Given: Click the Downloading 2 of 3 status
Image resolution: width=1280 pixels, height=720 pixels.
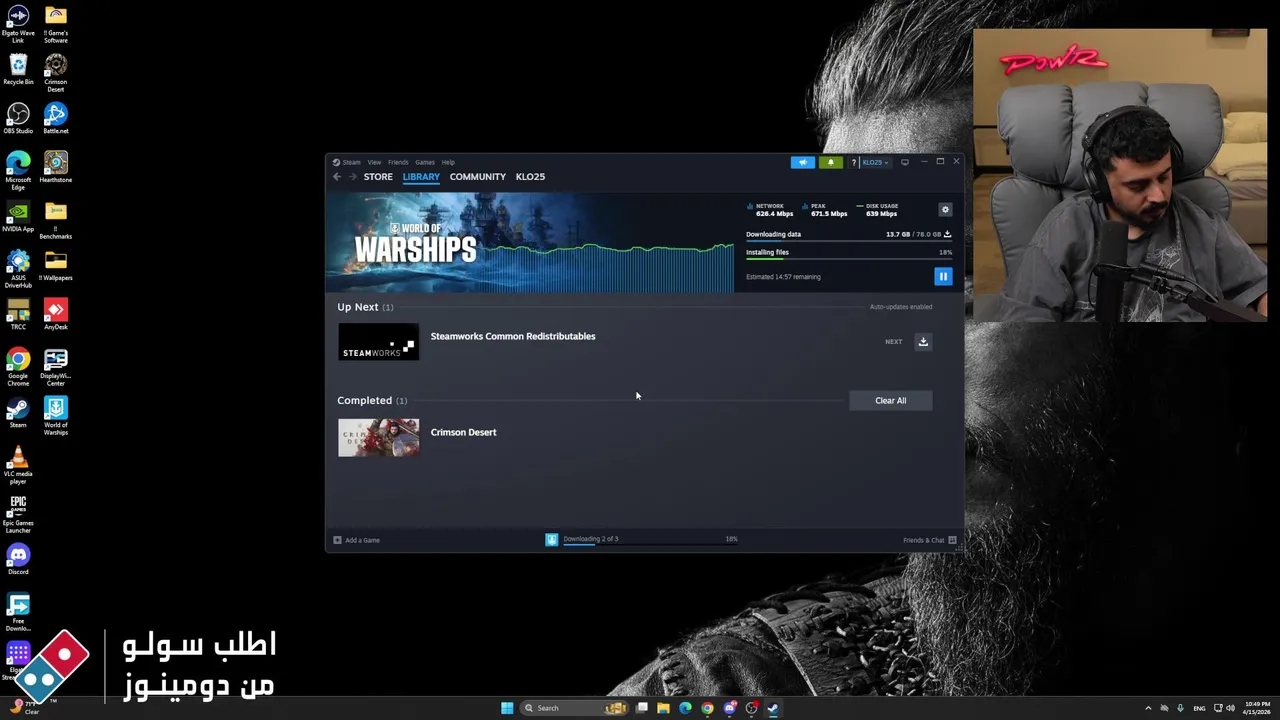Looking at the screenshot, I should click(590, 539).
